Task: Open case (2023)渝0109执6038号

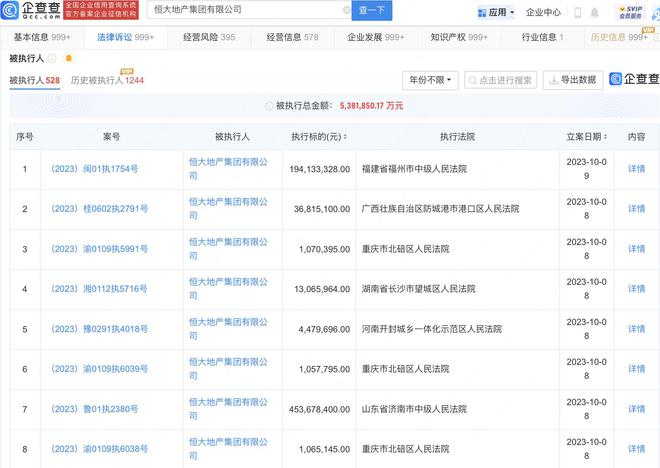Action: (99, 449)
